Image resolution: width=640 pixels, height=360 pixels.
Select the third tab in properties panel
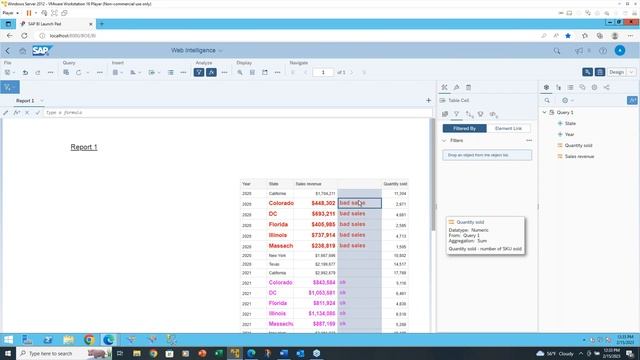tap(469, 87)
